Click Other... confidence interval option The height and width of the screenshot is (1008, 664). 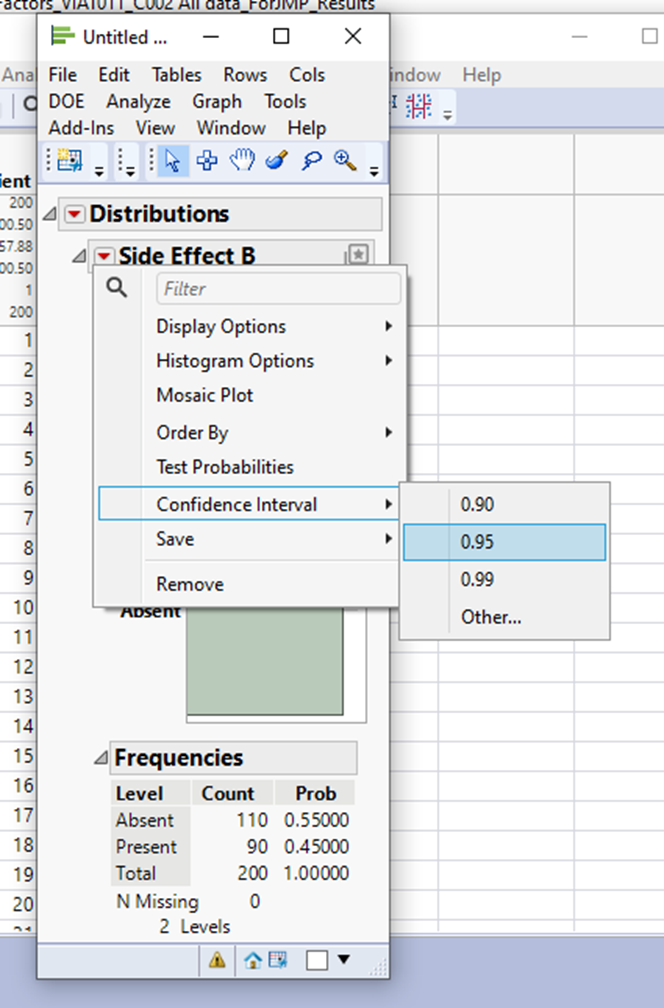pos(491,617)
